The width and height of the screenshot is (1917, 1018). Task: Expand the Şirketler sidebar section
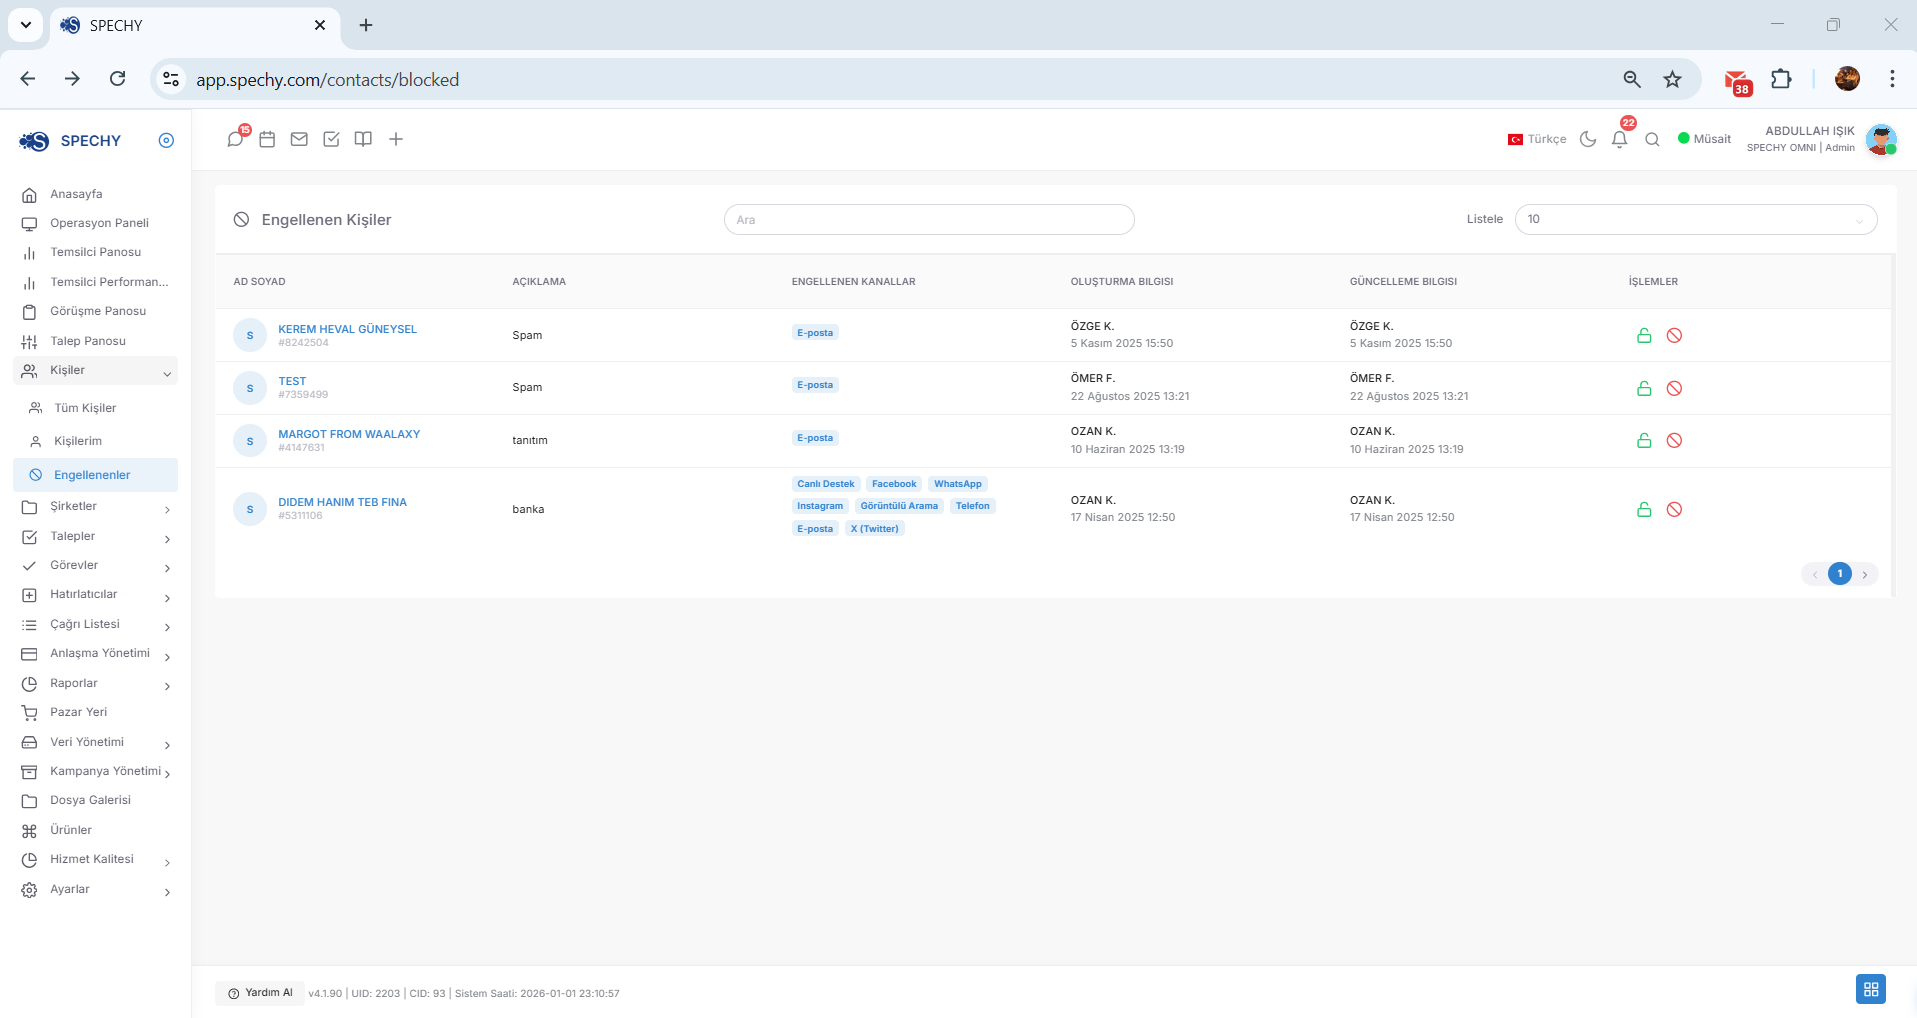tap(96, 507)
